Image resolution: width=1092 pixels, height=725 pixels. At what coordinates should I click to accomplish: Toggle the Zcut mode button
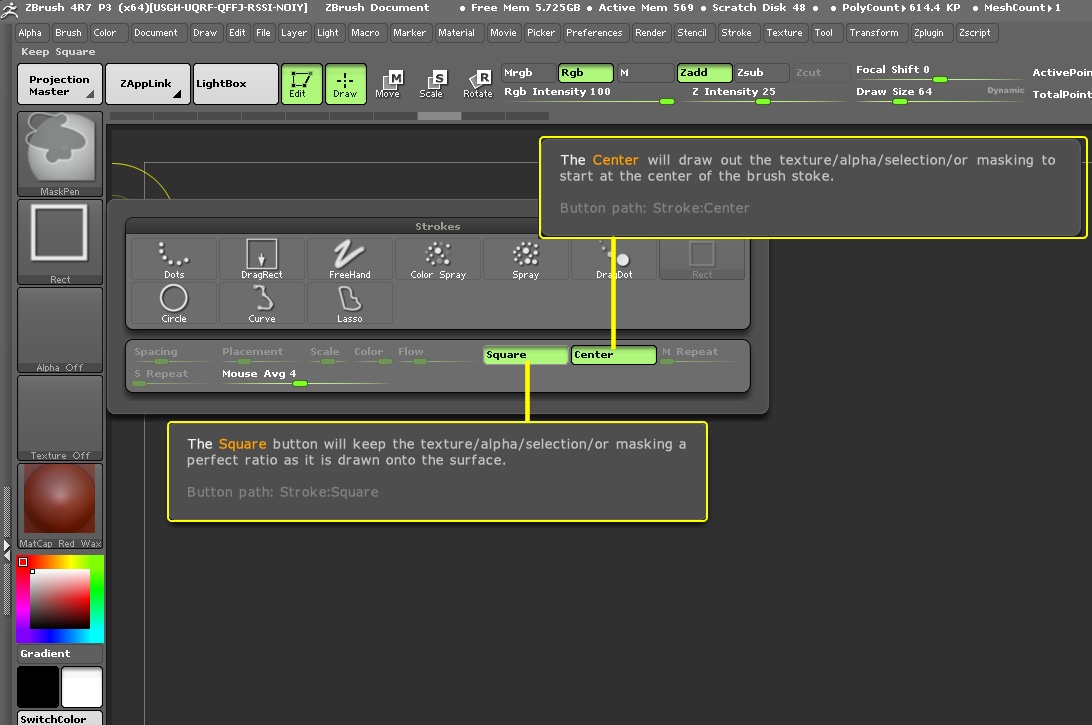tap(819, 72)
